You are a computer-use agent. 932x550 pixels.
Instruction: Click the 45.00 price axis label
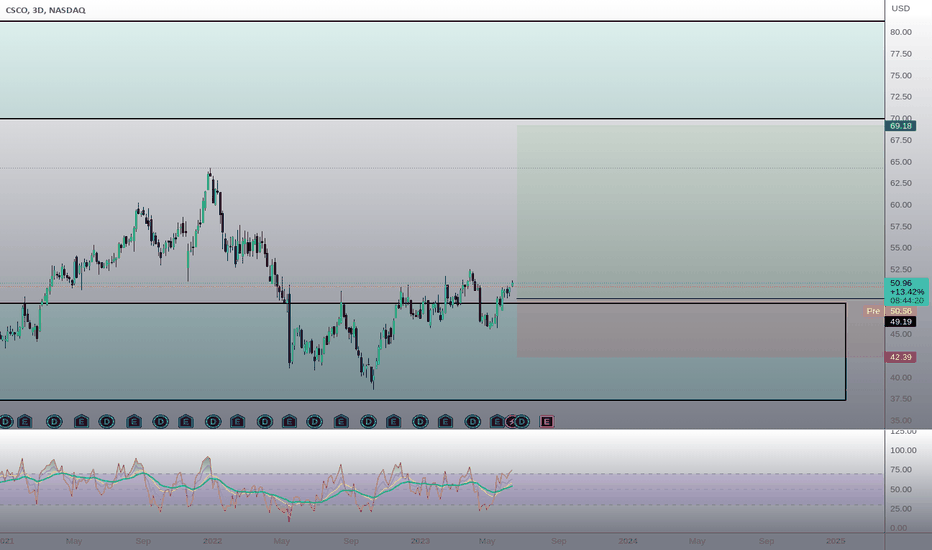pos(900,334)
